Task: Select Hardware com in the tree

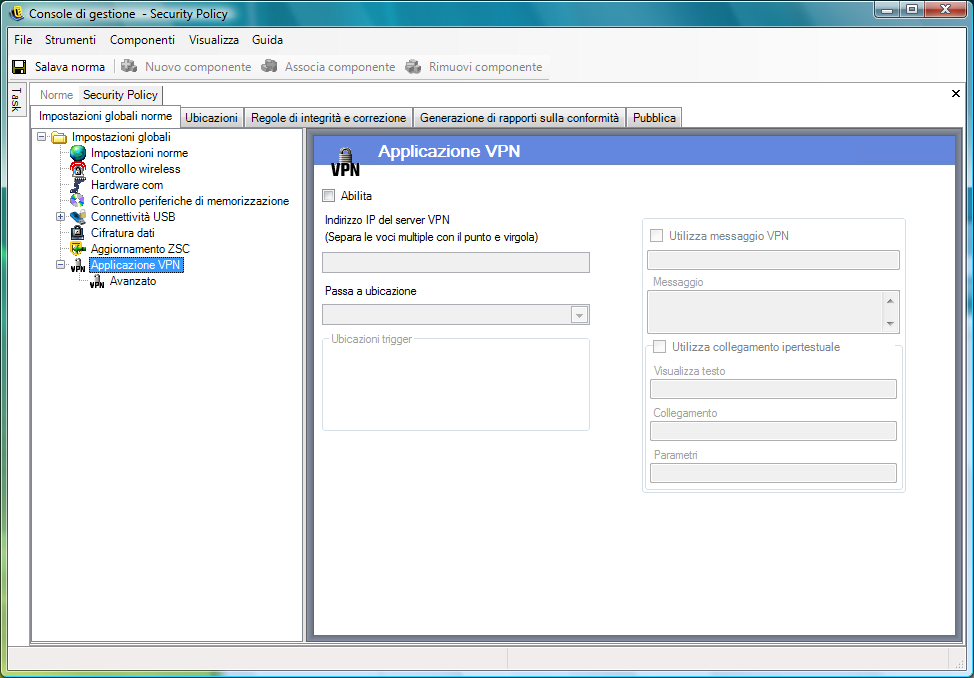Action: [127, 185]
